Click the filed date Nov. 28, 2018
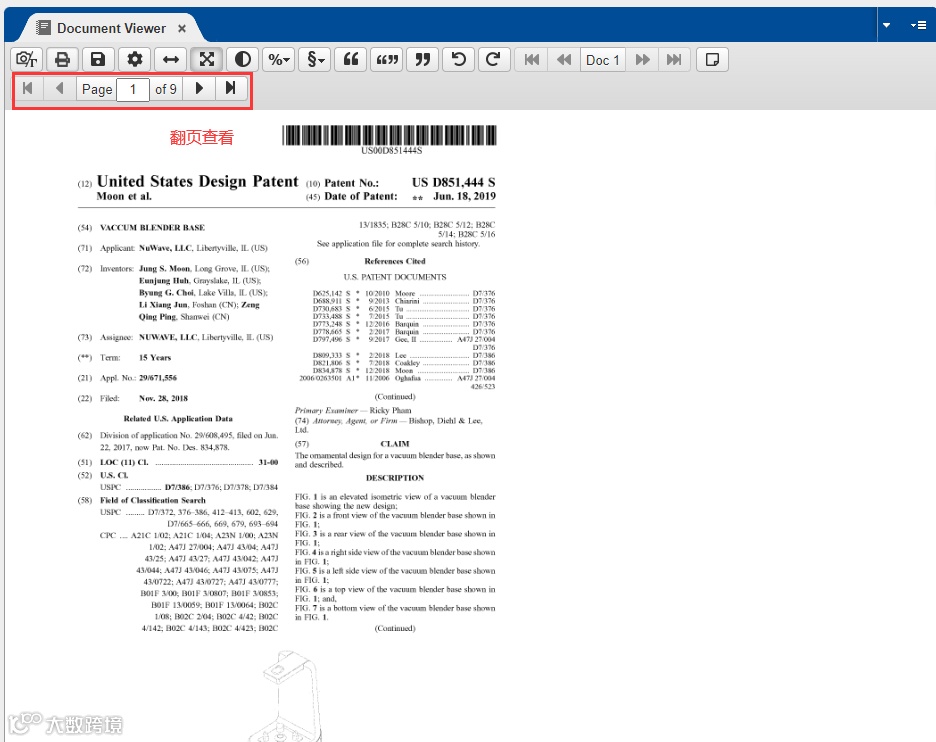This screenshot has width=936, height=742. (163, 398)
